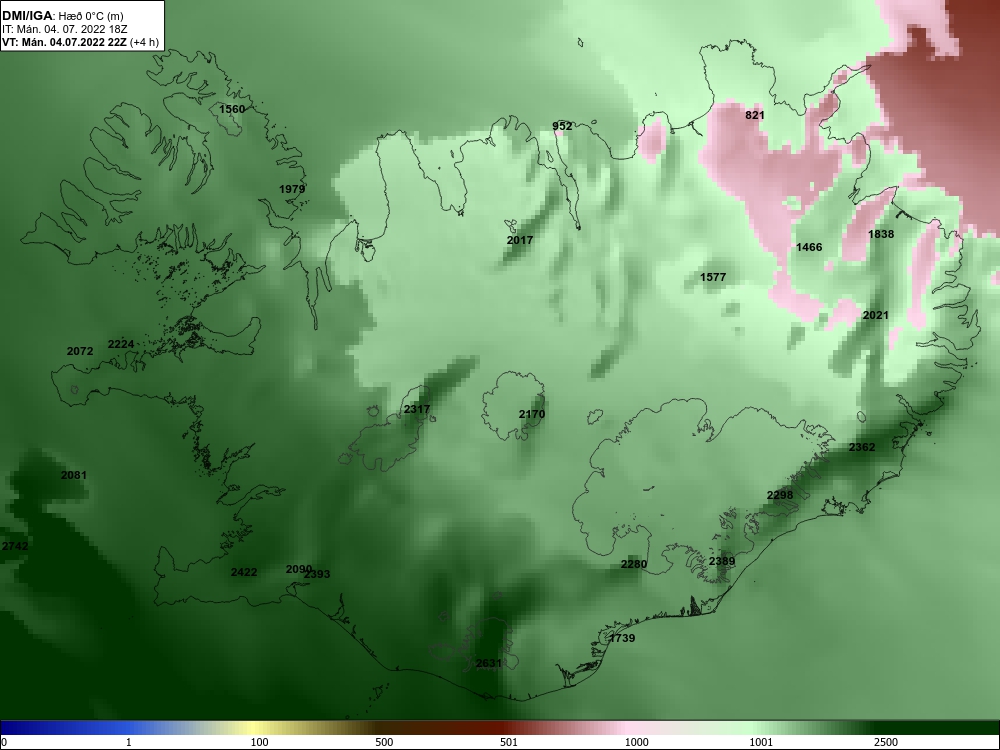This screenshot has width=1000, height=750.
Task: Select the 2072 value on the west peninsula
Action: (x=80, y=351)
